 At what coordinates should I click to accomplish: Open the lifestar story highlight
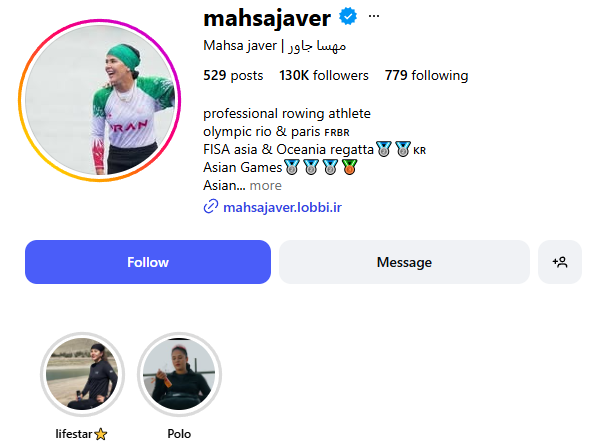pyautogui.click(x=82, y=374)
